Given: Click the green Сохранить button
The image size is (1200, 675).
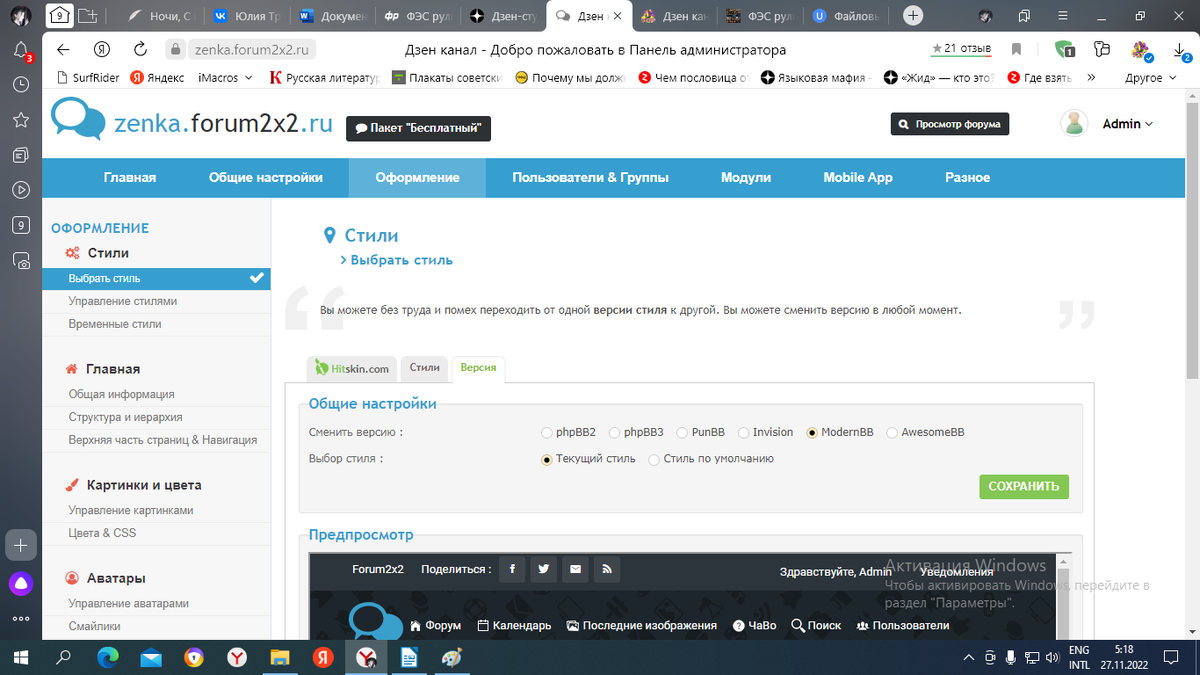Looking at the screenshot, I should click(x=1024, y=487).
